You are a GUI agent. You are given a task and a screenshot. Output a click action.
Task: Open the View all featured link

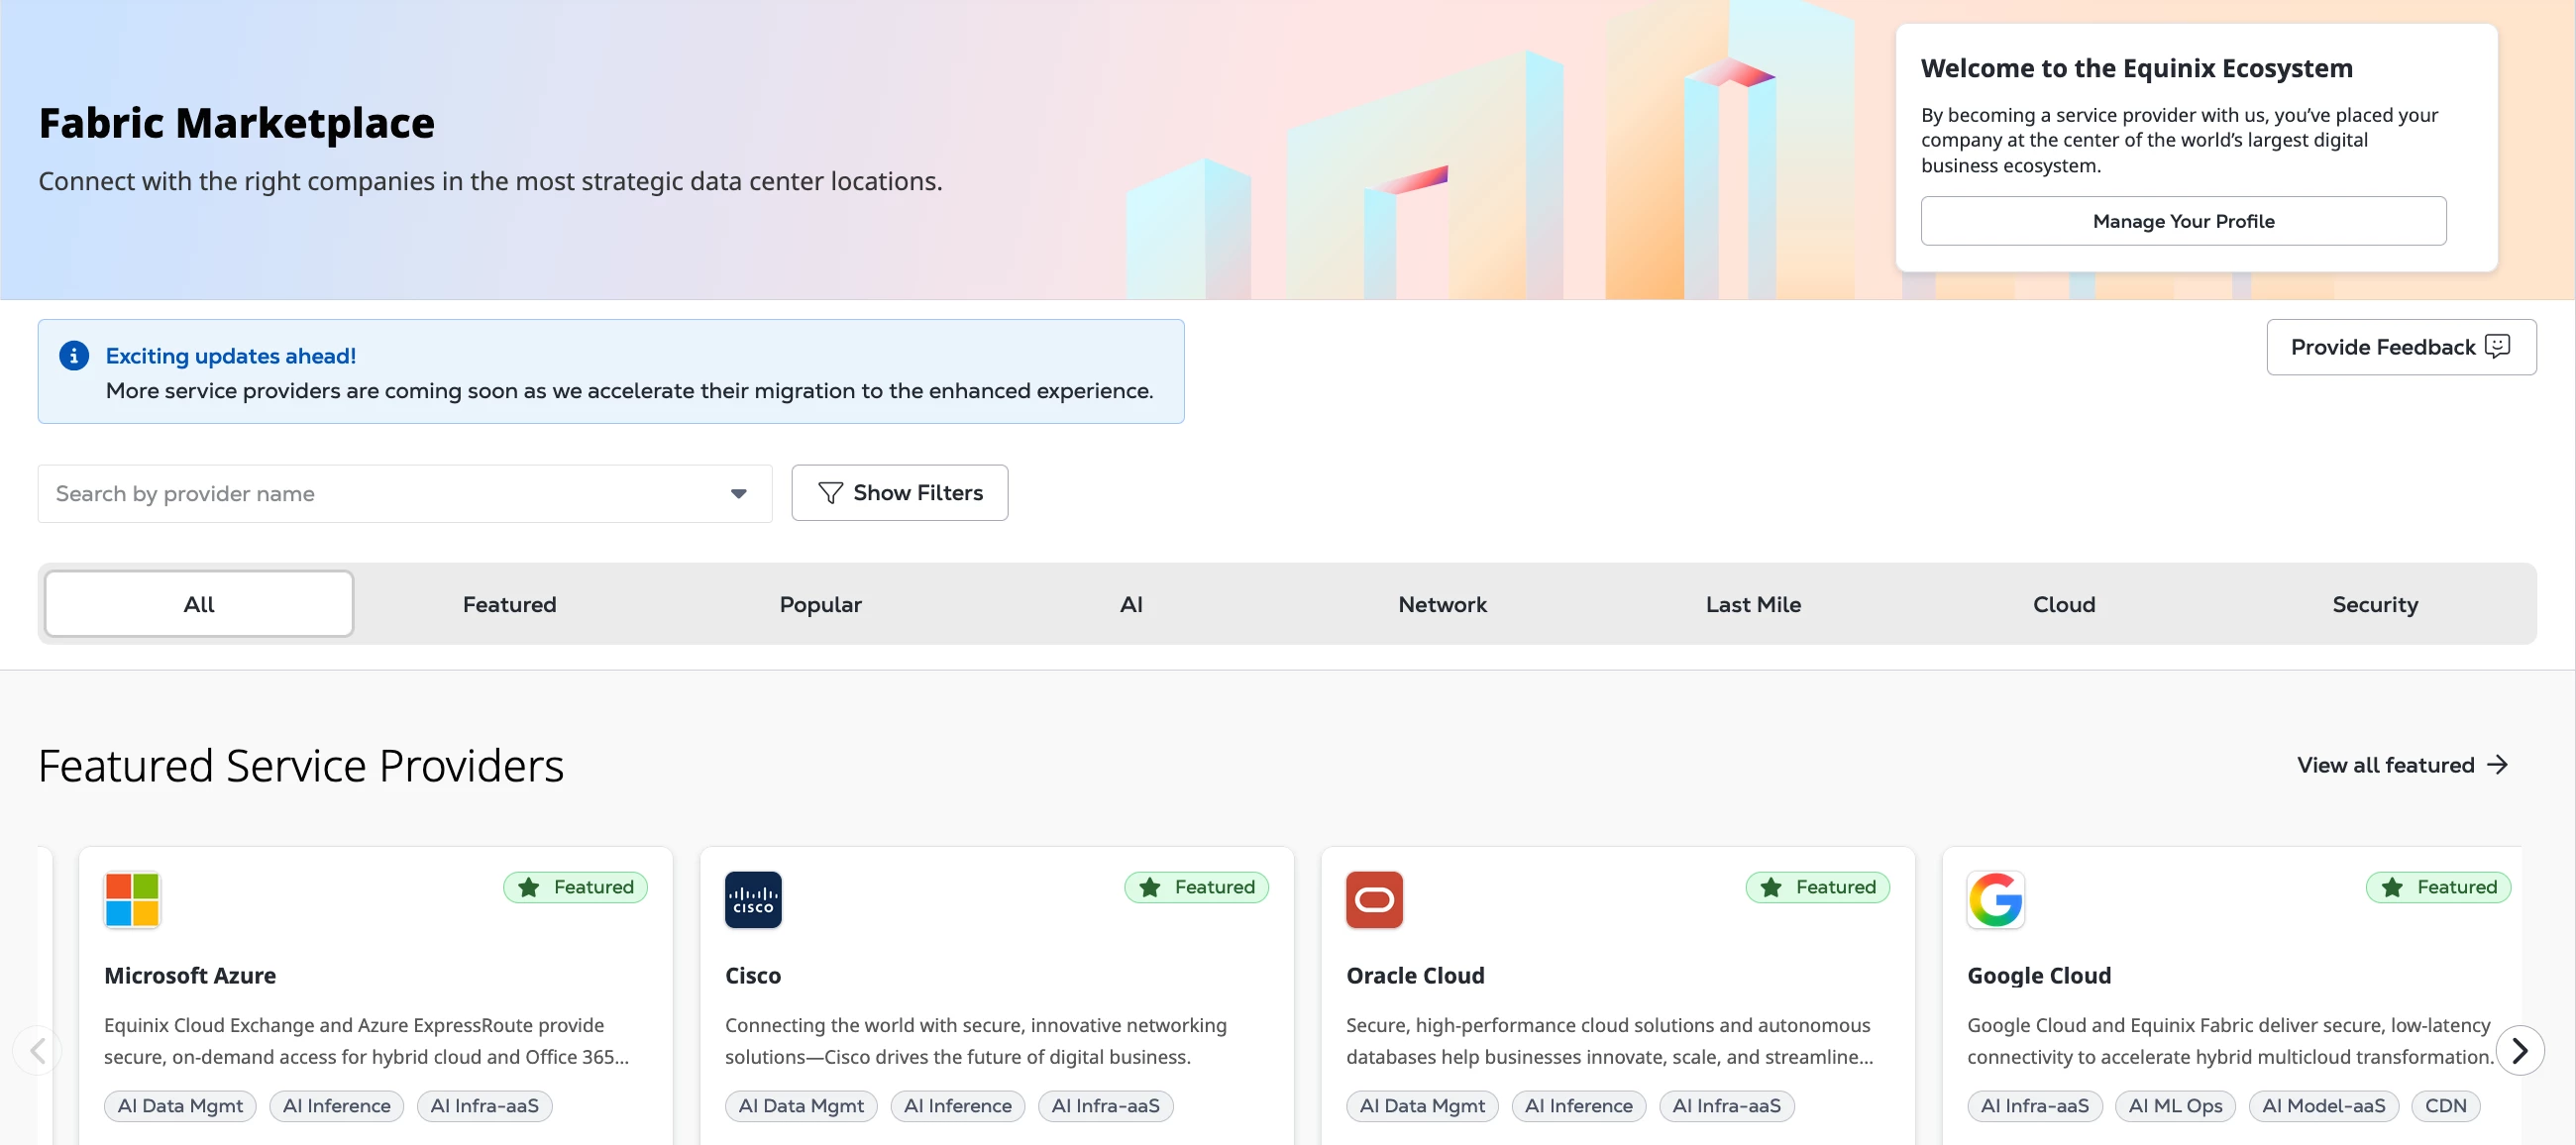tap(2402, 765)
